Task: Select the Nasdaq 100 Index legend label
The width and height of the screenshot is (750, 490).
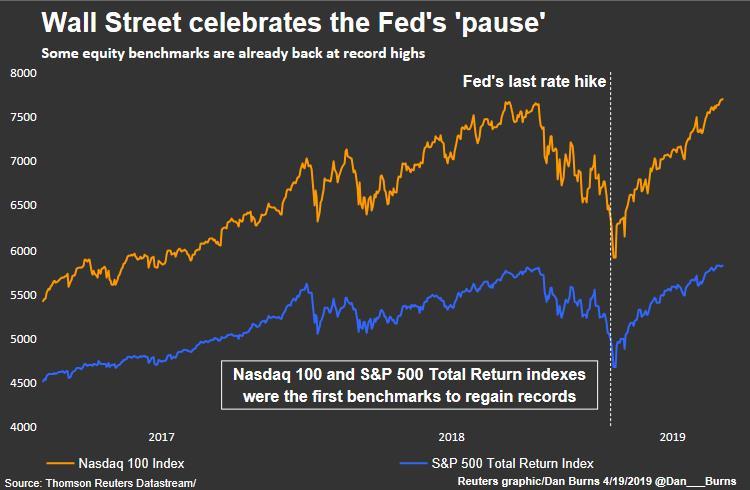Action: pos(131,463)
